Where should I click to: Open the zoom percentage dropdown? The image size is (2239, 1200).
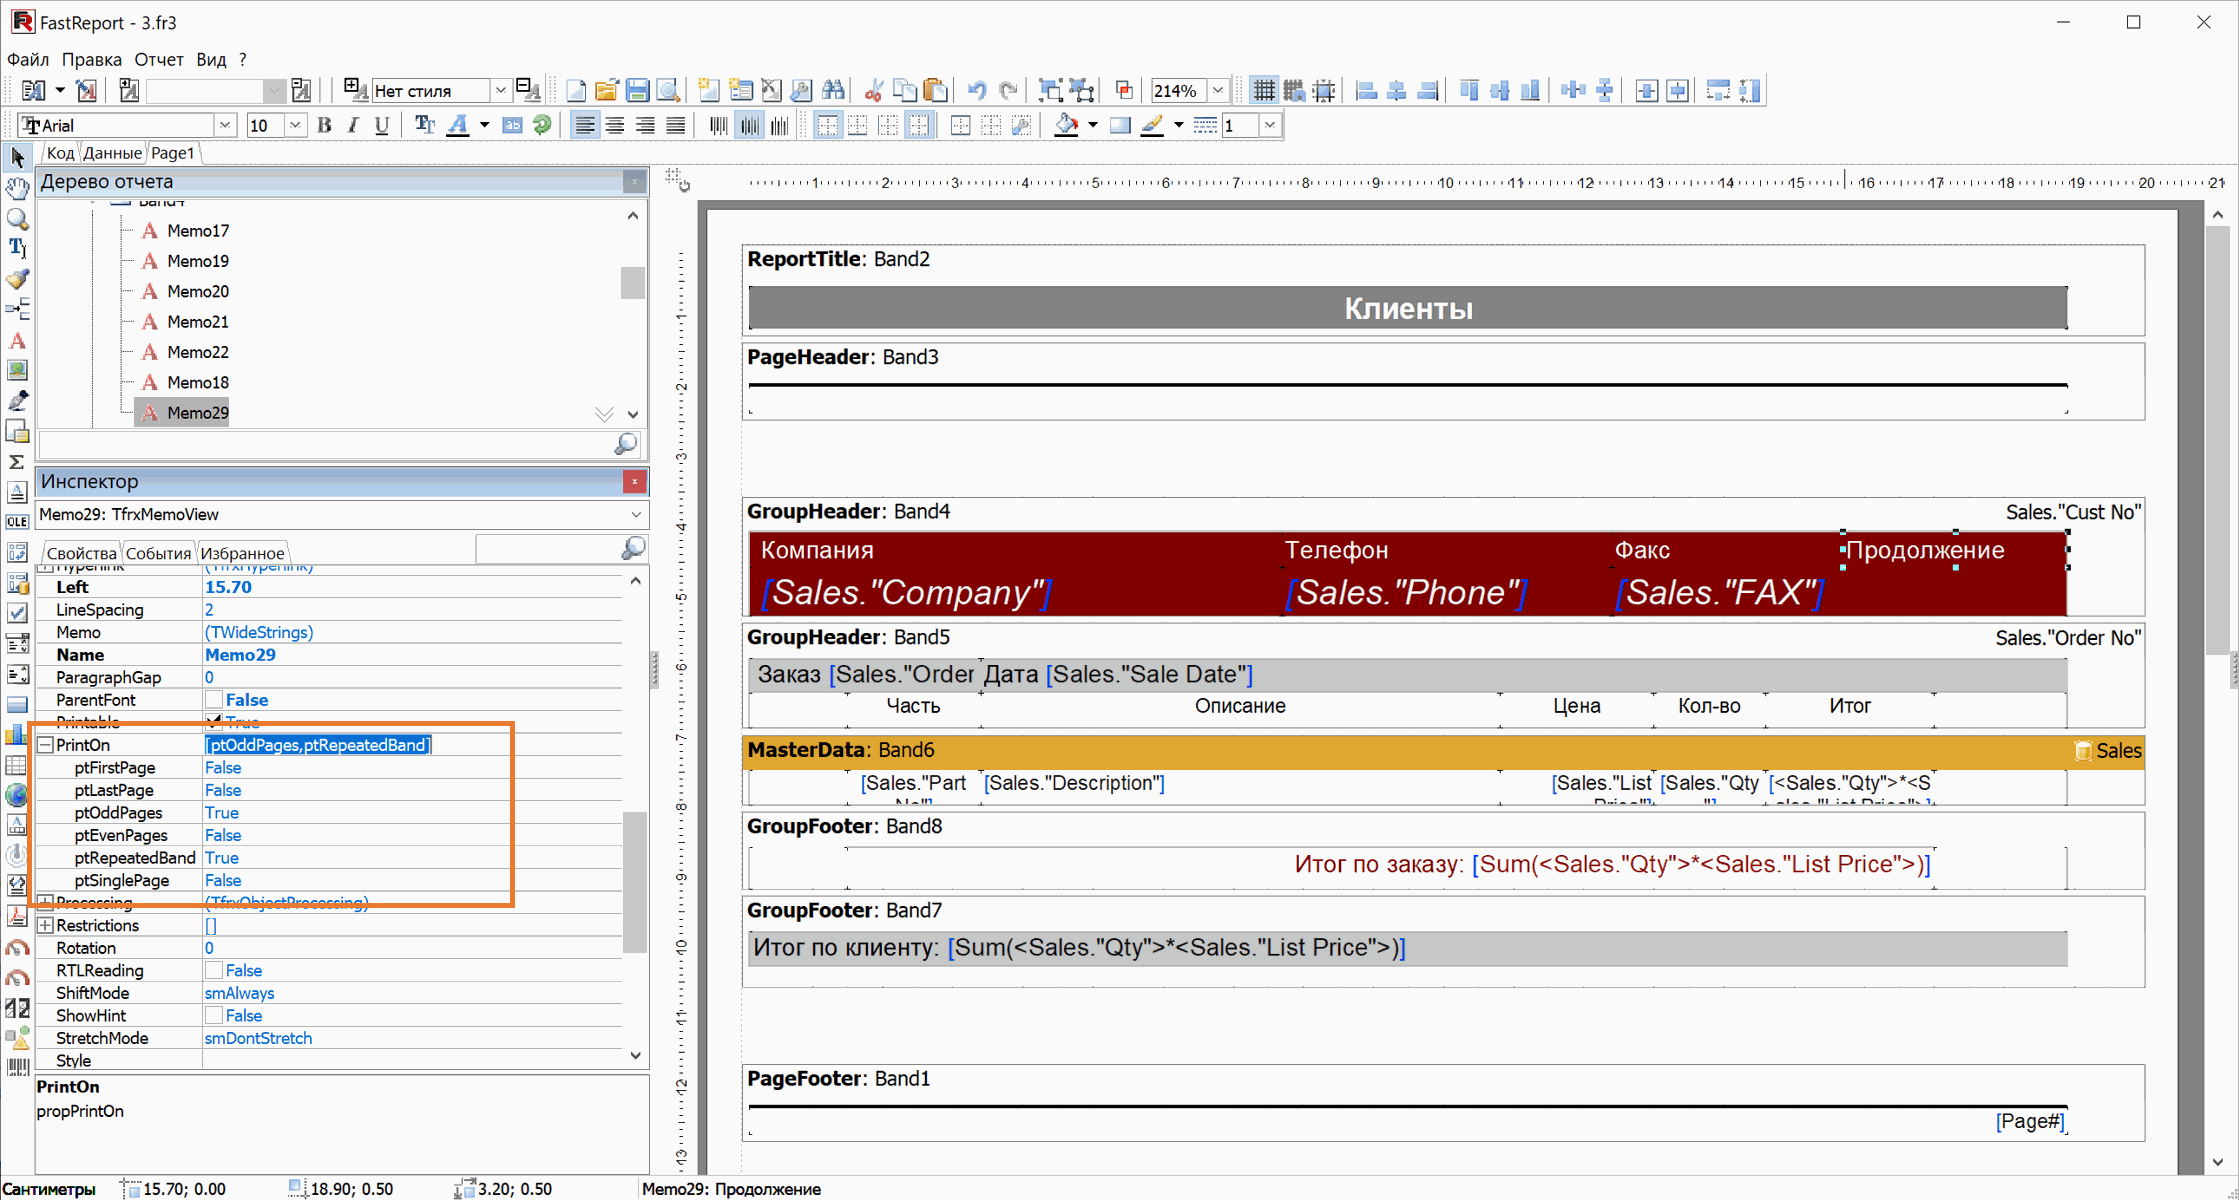(x=1218, y=91)
